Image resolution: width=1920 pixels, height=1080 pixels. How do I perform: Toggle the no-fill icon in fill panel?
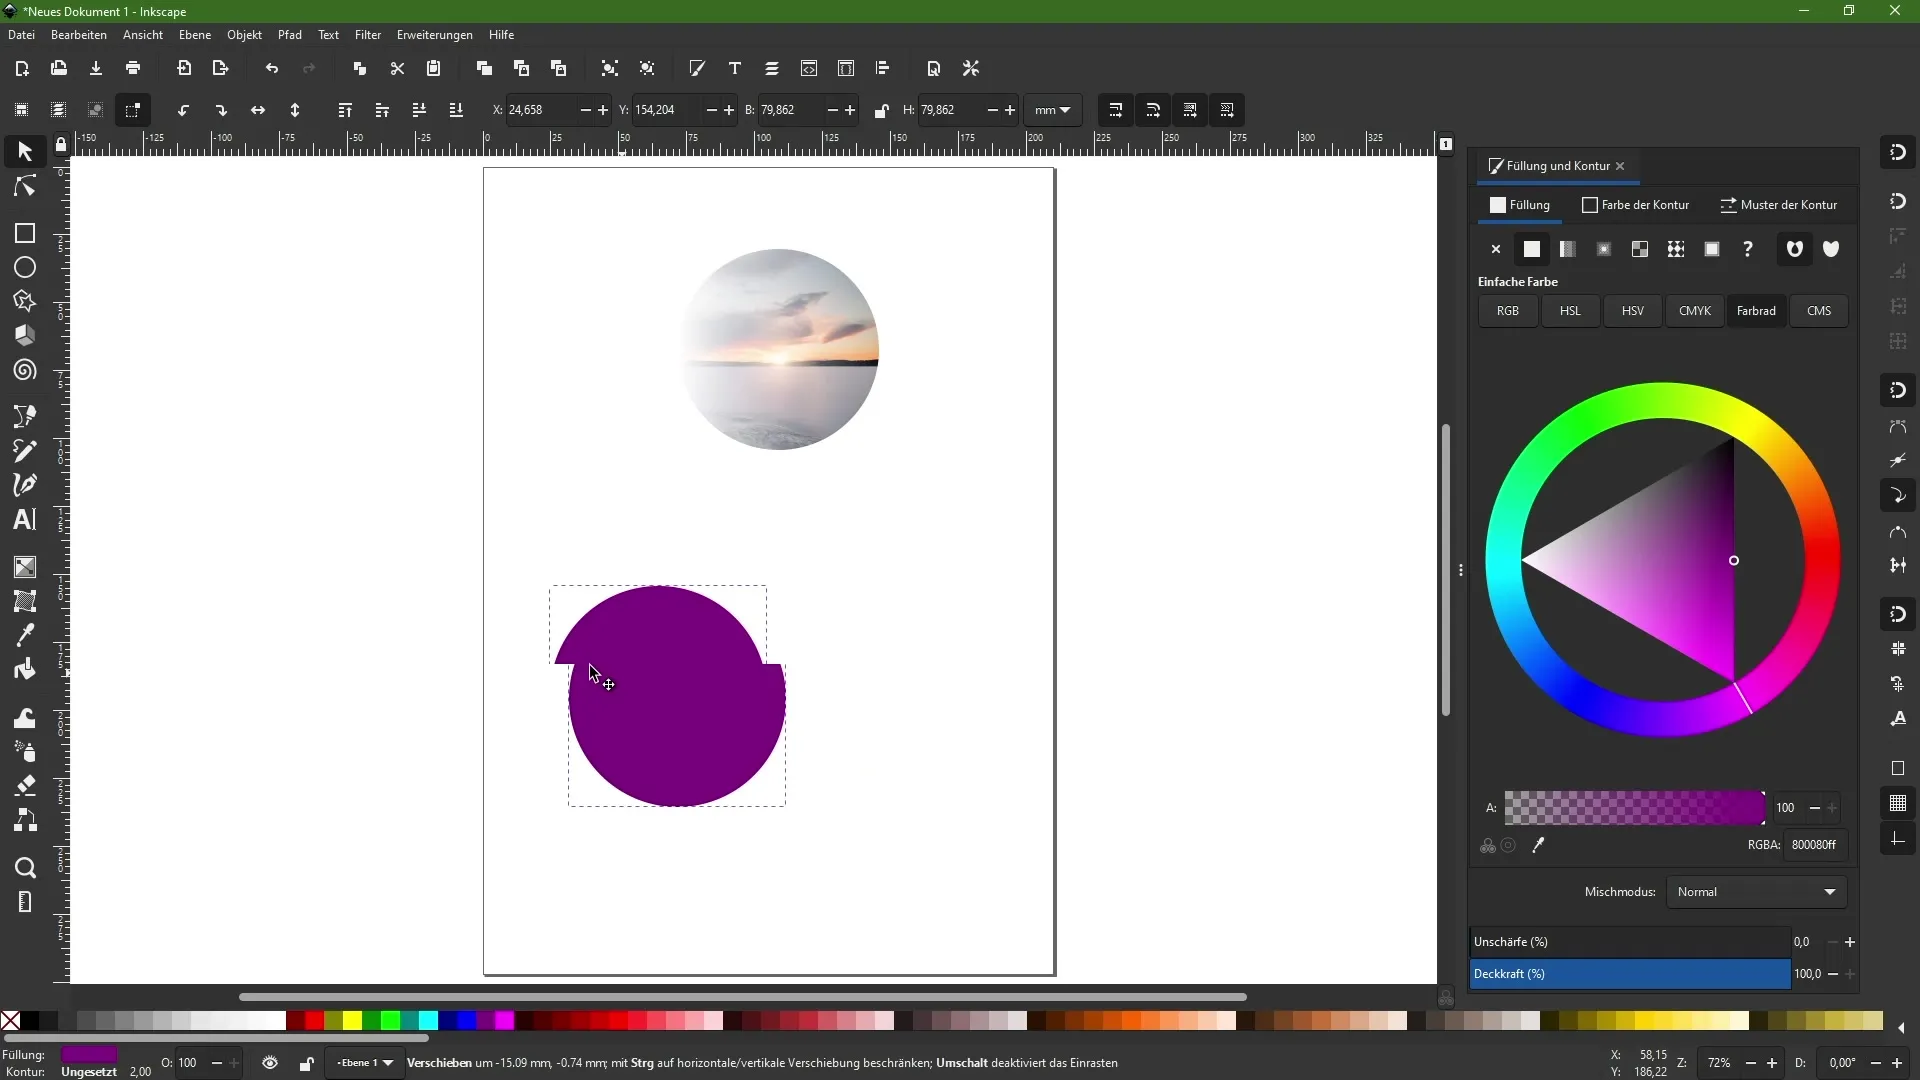pos(1497,249)
